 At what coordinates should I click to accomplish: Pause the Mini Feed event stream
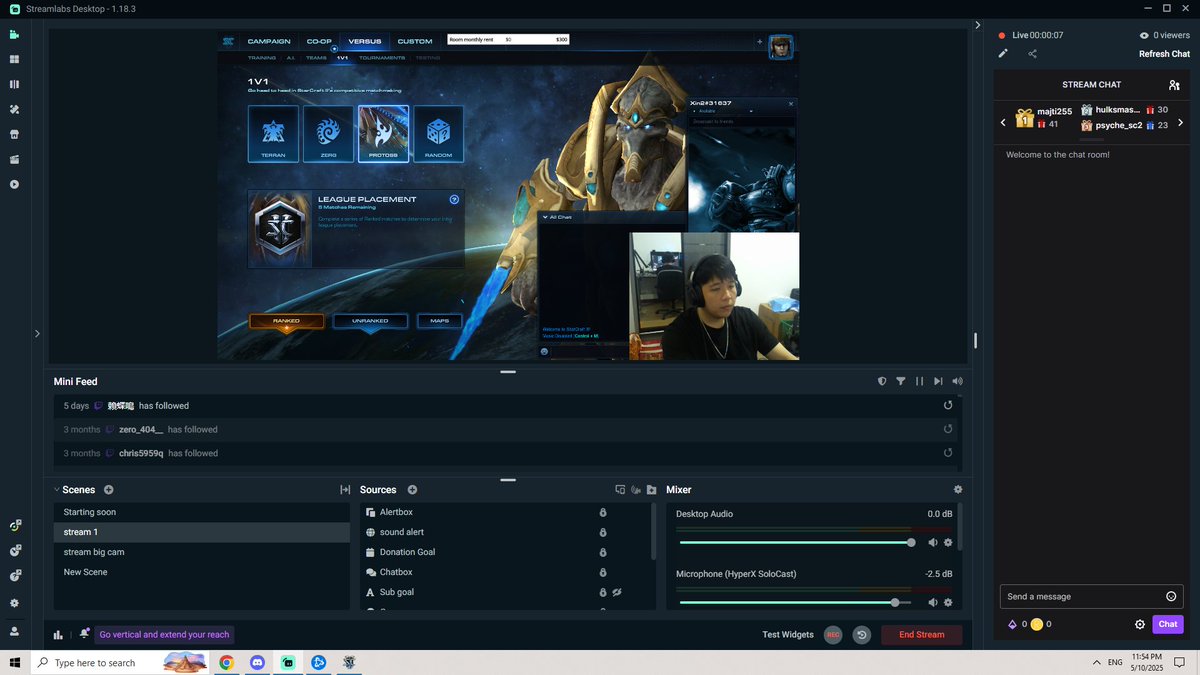click(x=919, y=380)
